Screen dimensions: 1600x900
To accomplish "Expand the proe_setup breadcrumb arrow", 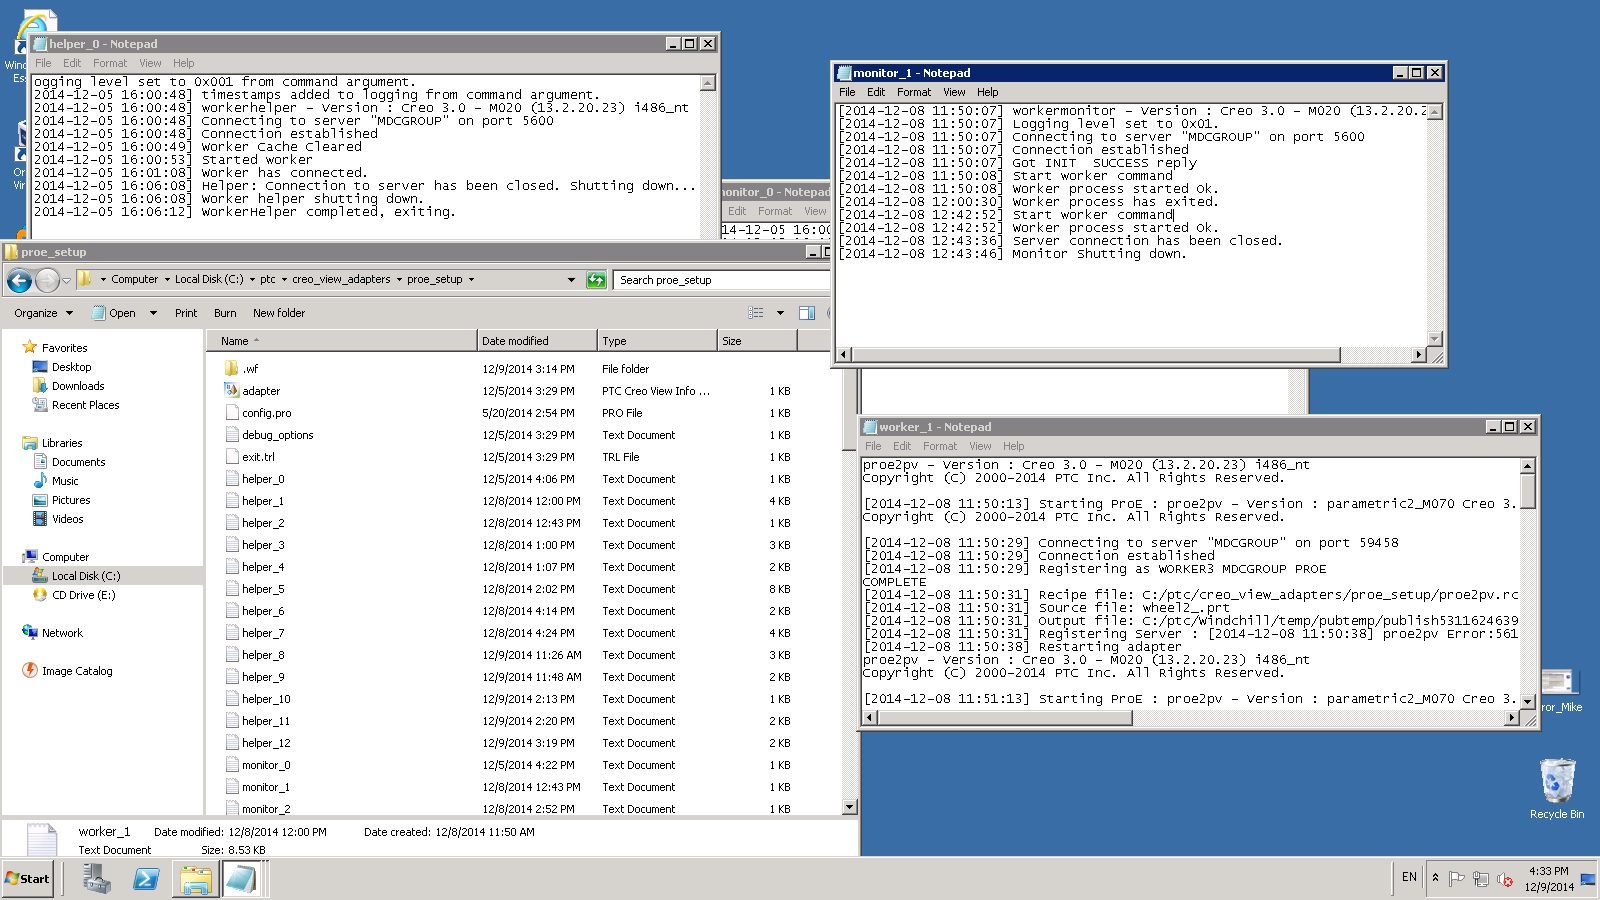I will point(471,280).
